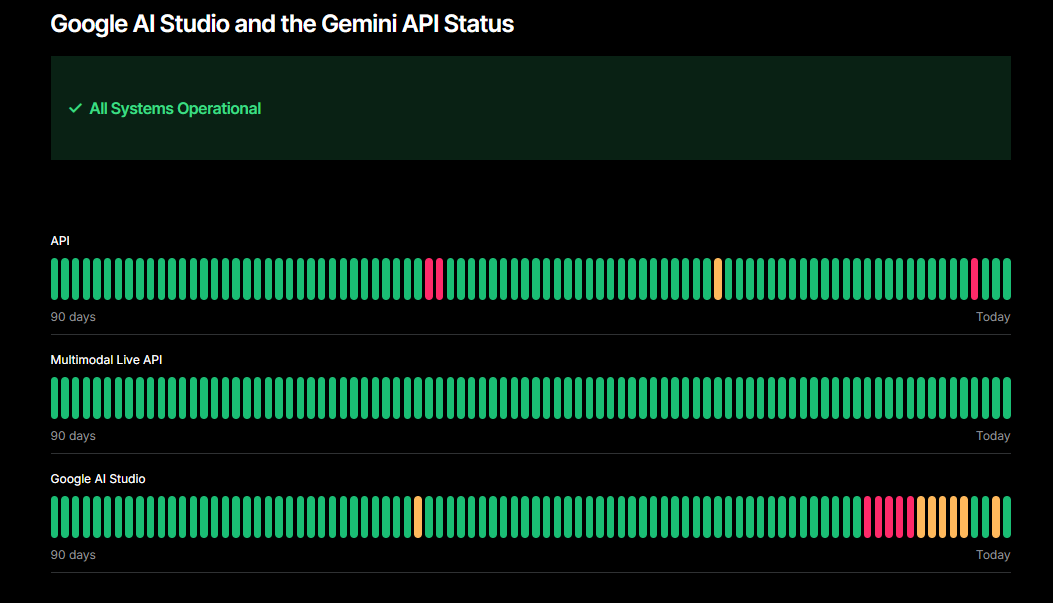The width and height of the screenshot is (1053, 603).
Task: Click the orange bar in API row
Action: [718, 279]
